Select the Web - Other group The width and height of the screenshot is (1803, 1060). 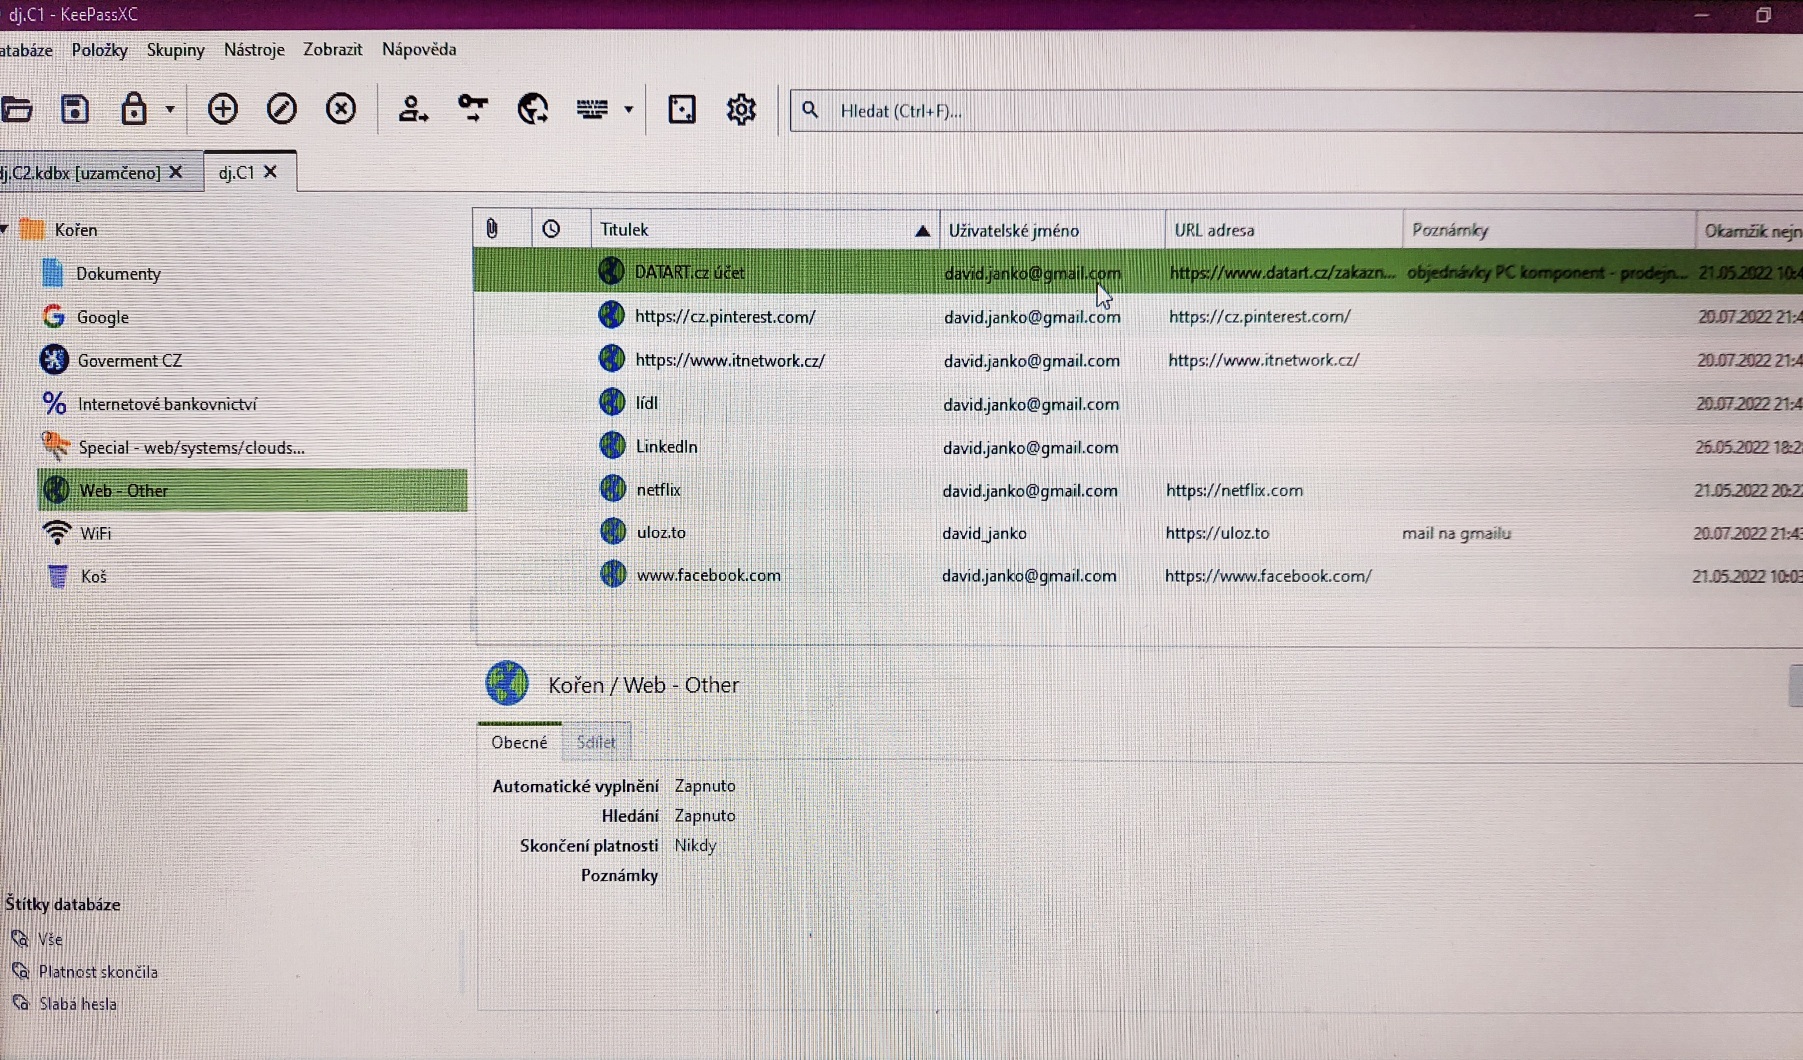[252, 490]
